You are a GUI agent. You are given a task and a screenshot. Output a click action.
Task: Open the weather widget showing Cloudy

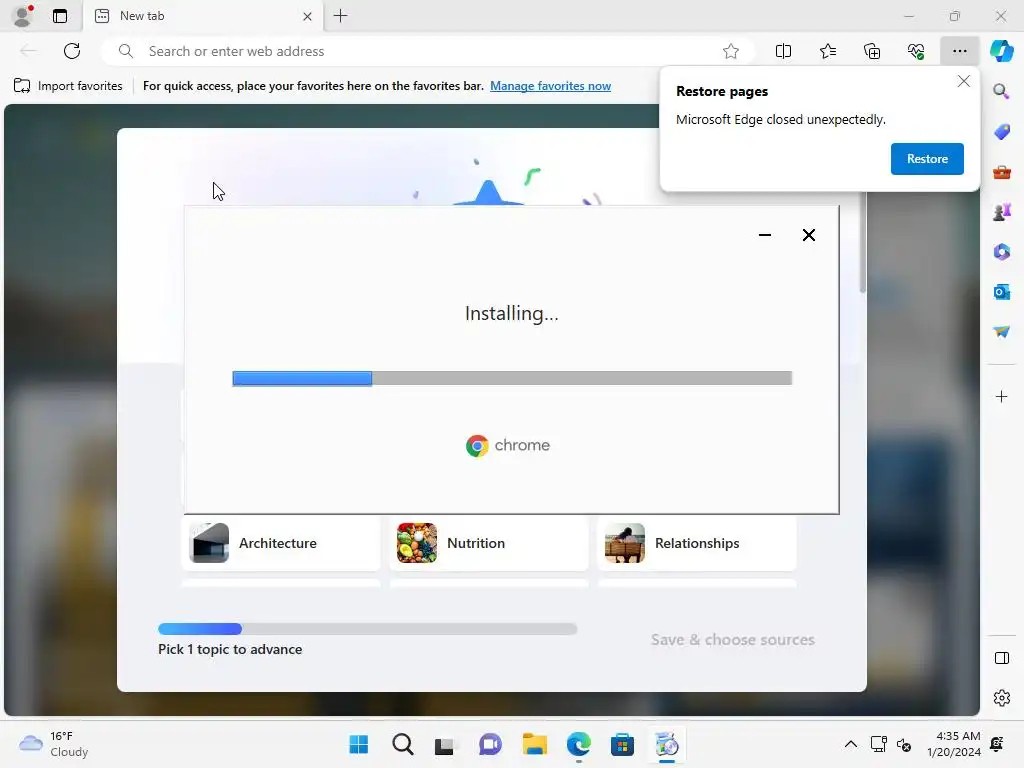(x=54, y=744)
